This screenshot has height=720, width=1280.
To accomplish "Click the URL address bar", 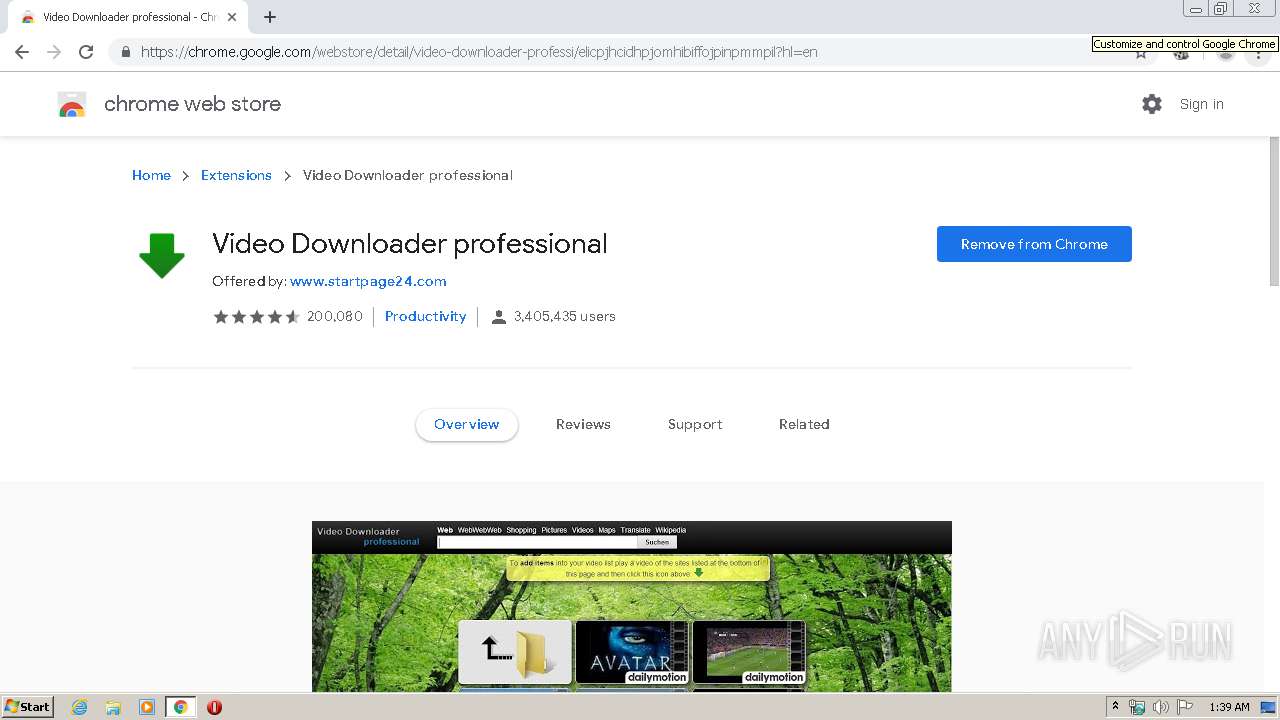I will point(620,52).
